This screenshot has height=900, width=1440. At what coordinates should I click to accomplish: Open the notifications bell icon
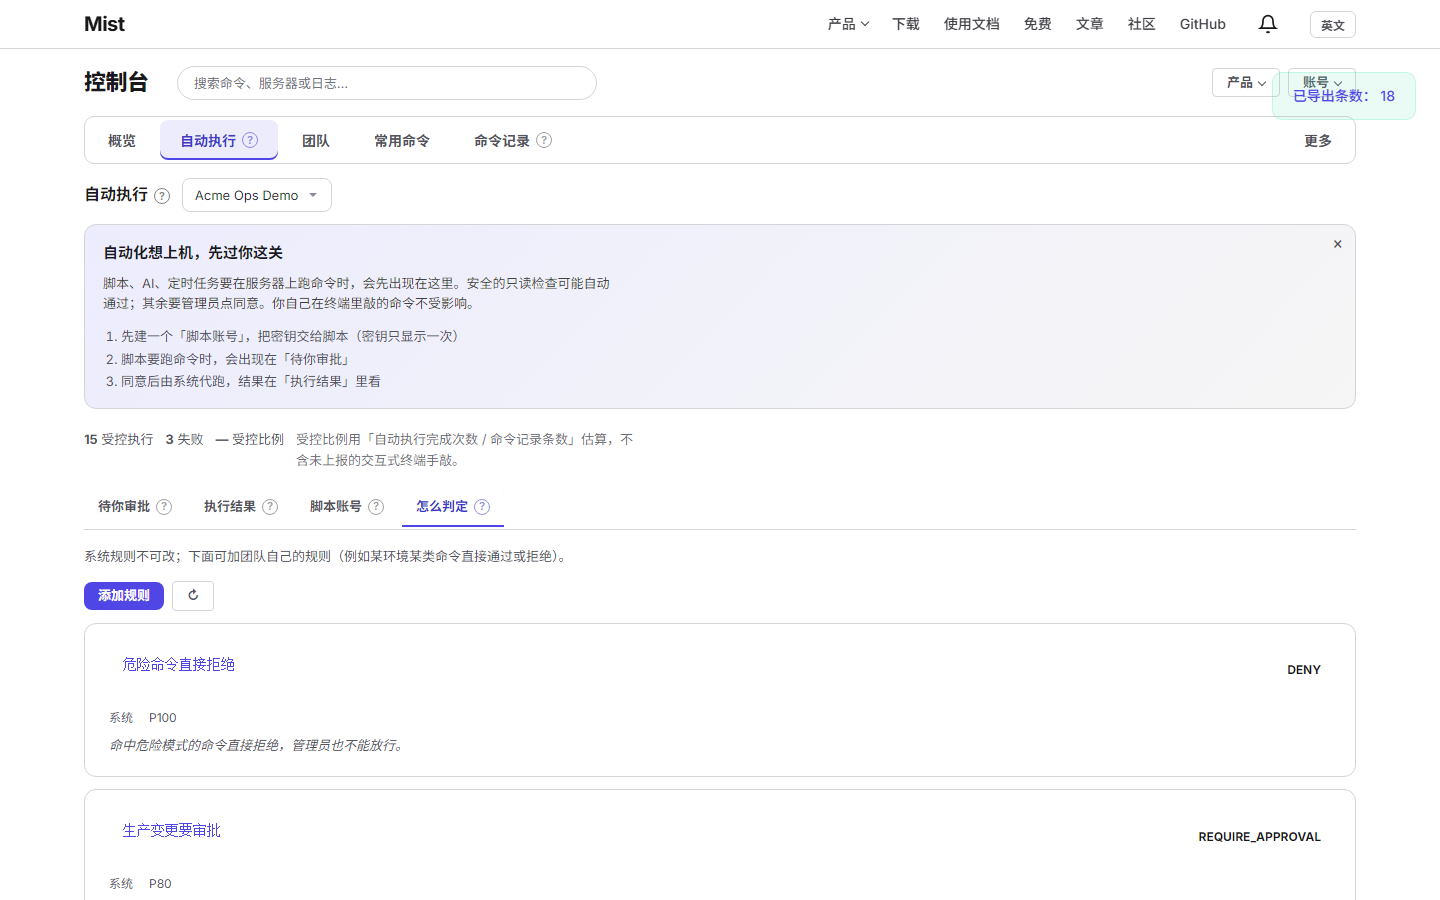[x=1268, y=24]
